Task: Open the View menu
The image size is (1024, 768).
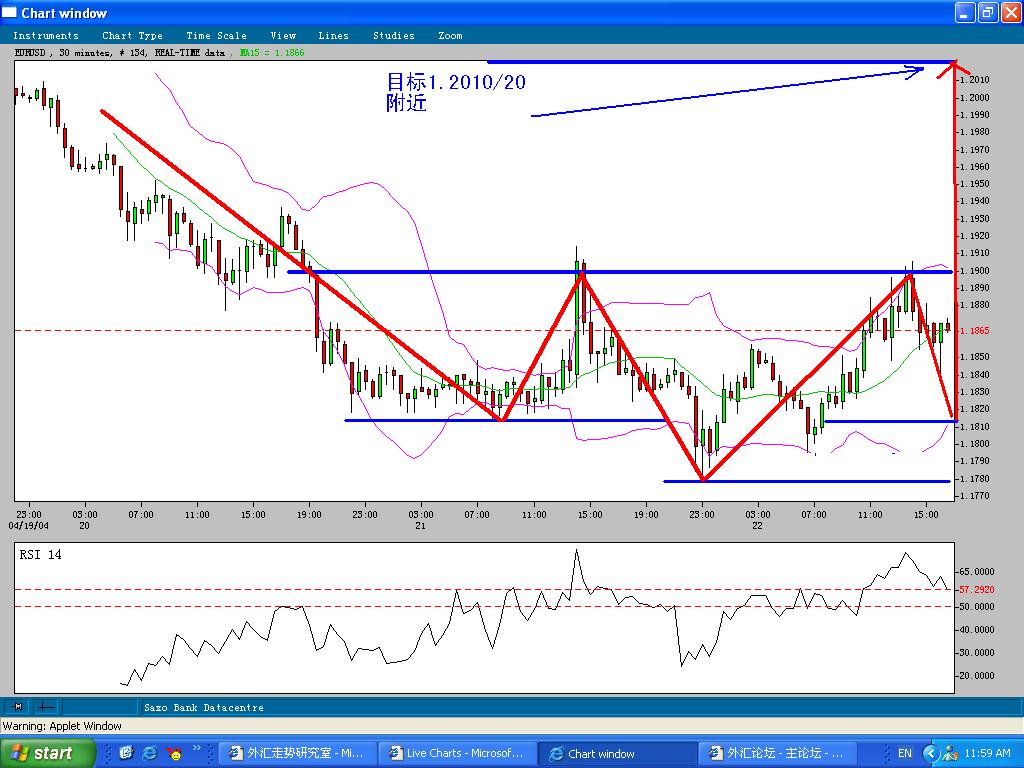Action: click(x=283, y=36)
